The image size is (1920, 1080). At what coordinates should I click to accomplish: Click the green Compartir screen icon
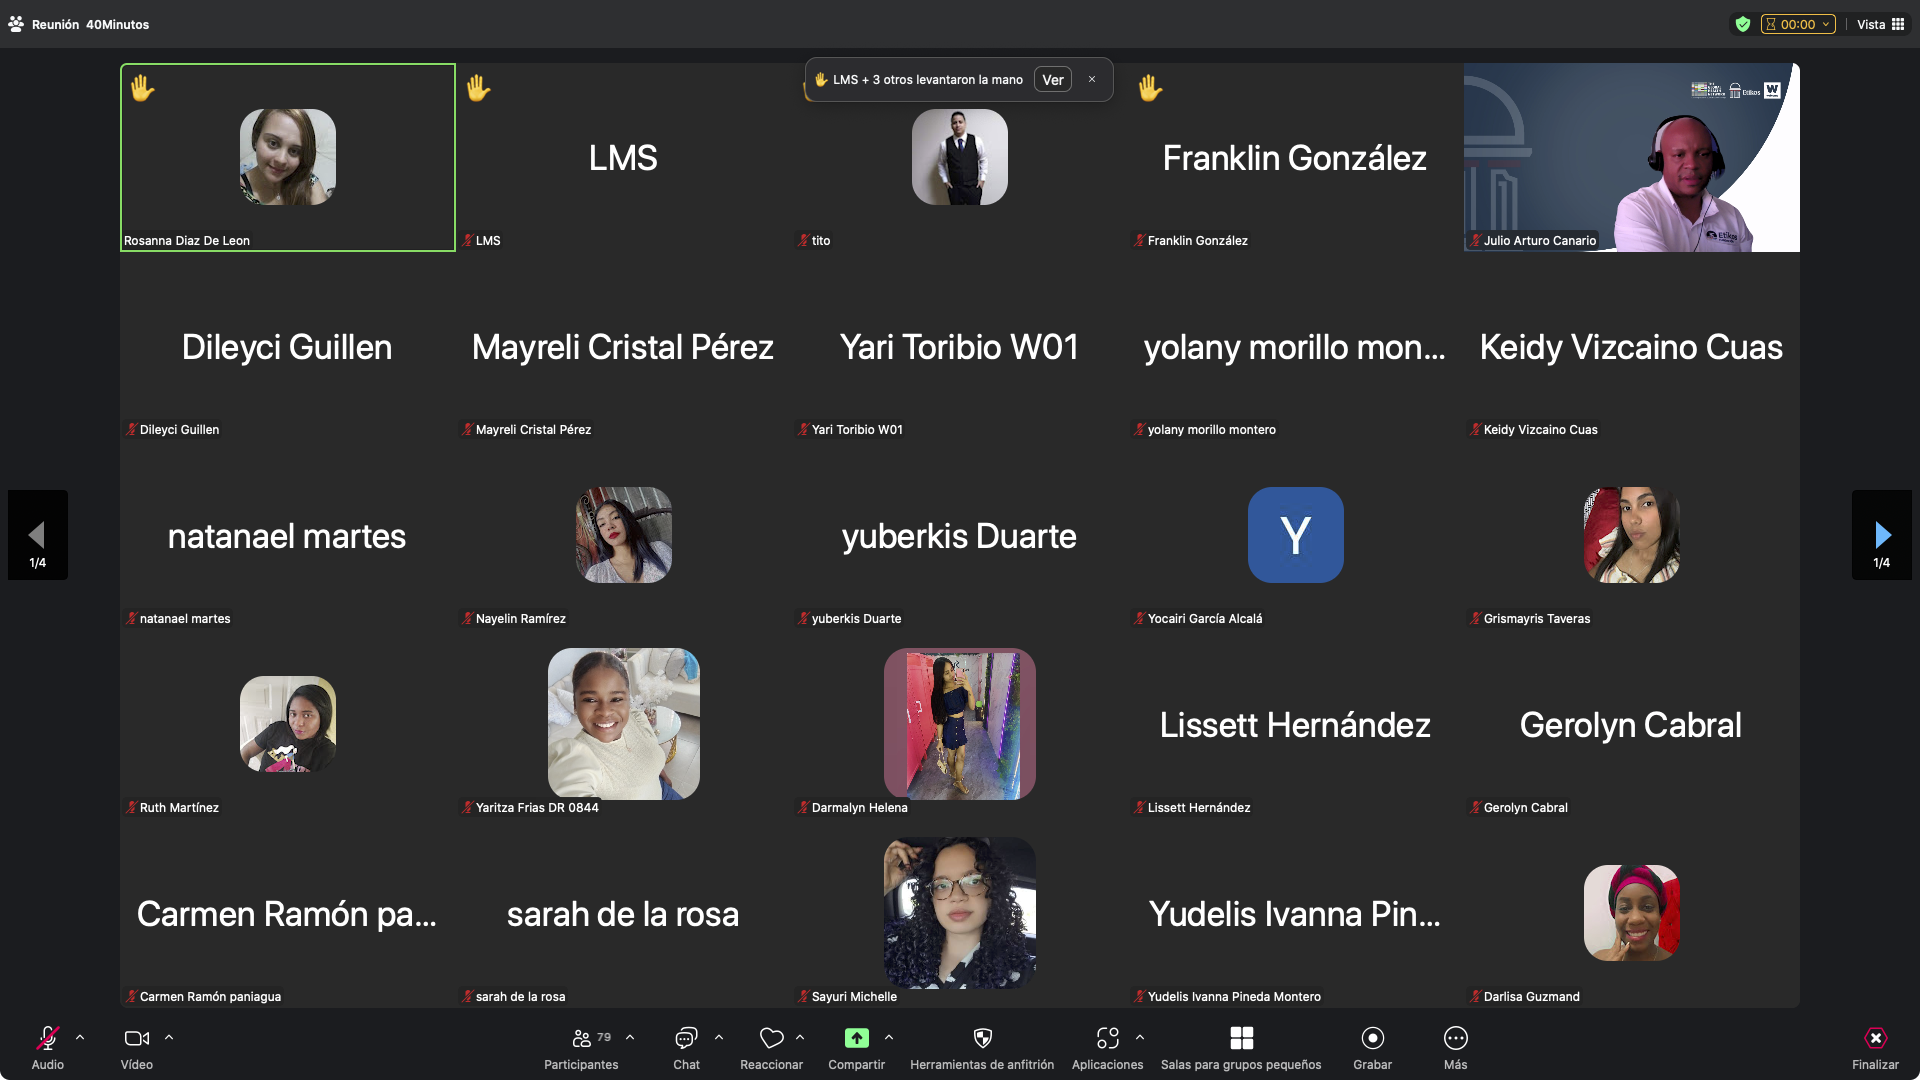[x=856, y=1038]
